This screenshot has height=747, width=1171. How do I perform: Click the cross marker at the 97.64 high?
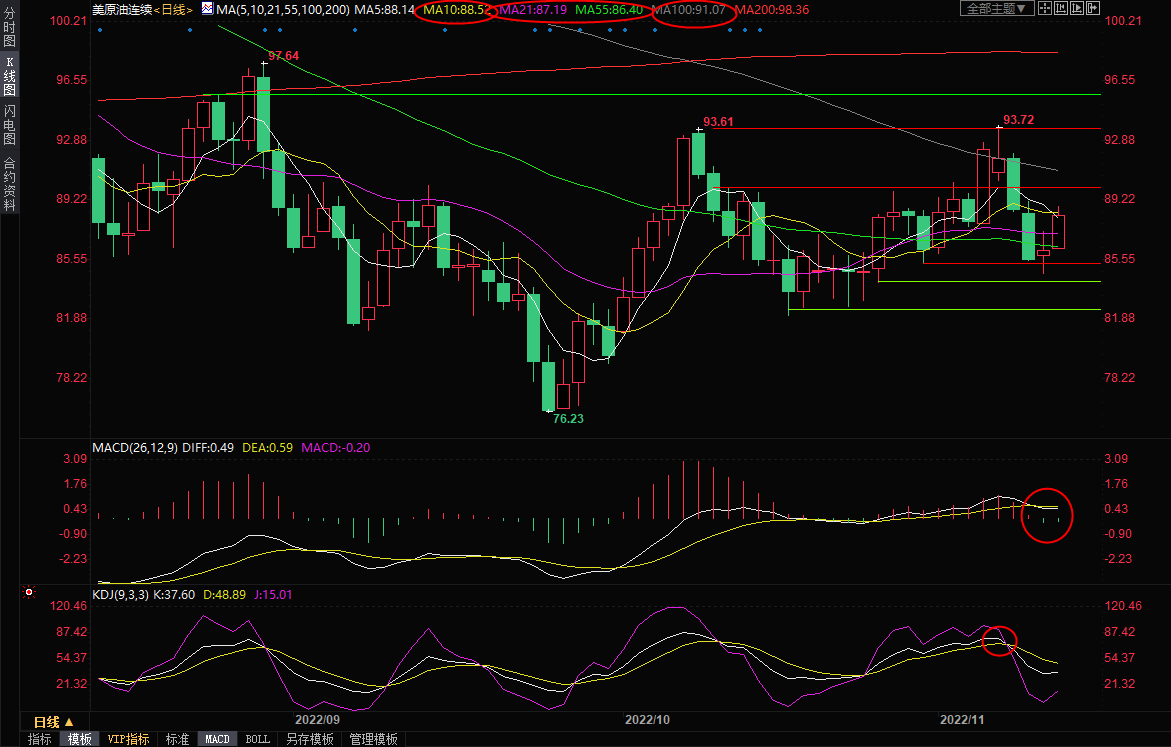coord(264,65)
